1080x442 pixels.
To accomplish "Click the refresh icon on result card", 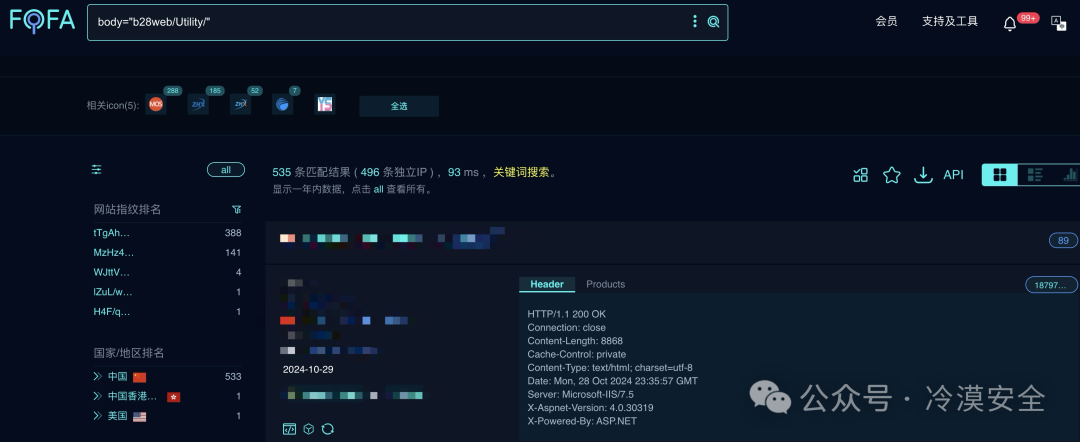I will [x=328, y=429].
